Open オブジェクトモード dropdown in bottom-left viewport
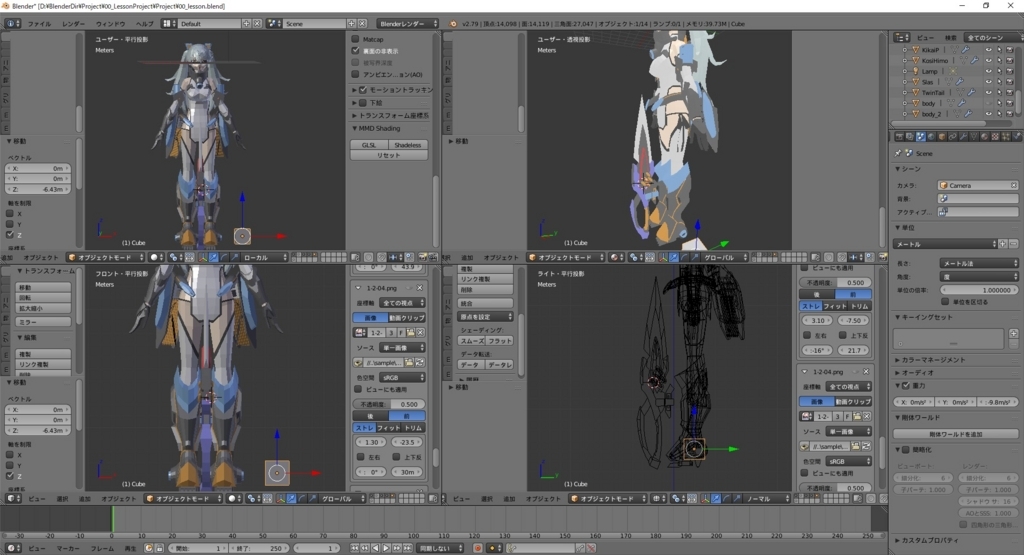1024x555 pixels. click(183, 499)
